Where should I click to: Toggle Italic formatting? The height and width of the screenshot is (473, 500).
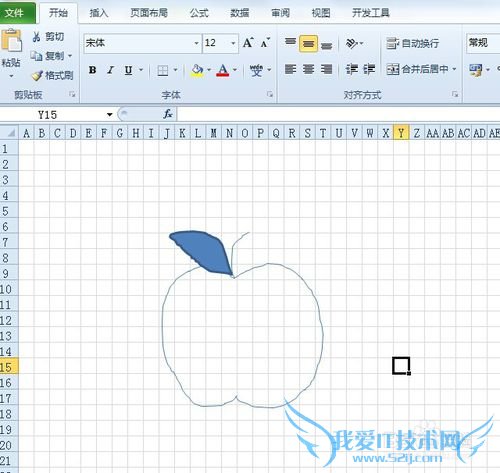(x=111, y=70)
